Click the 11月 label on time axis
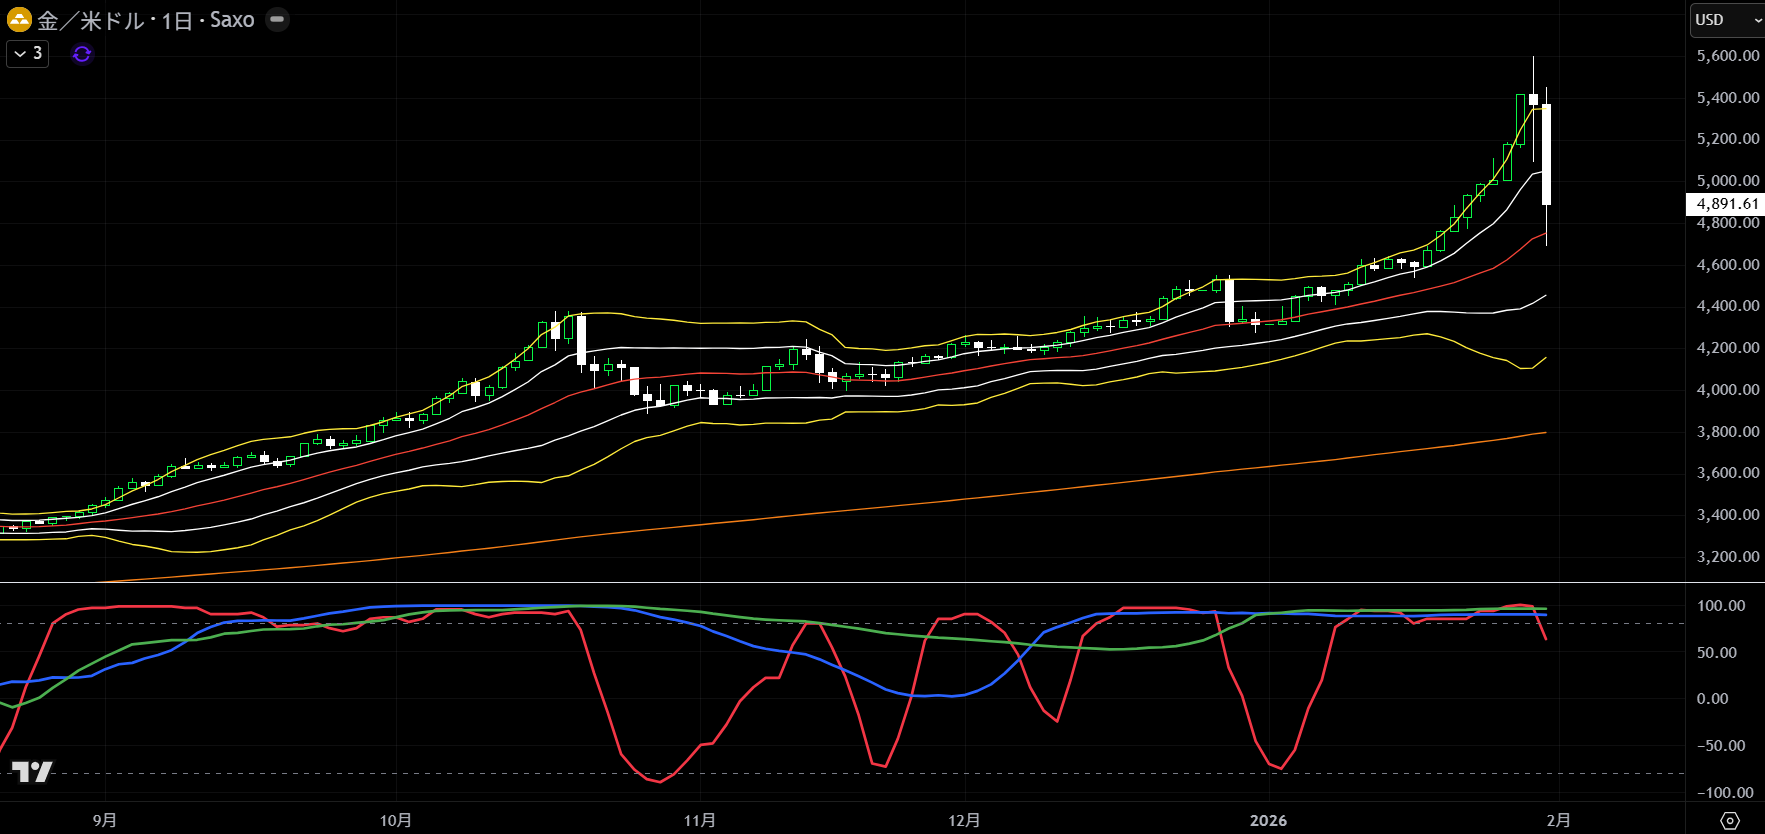 click(699, 820)
